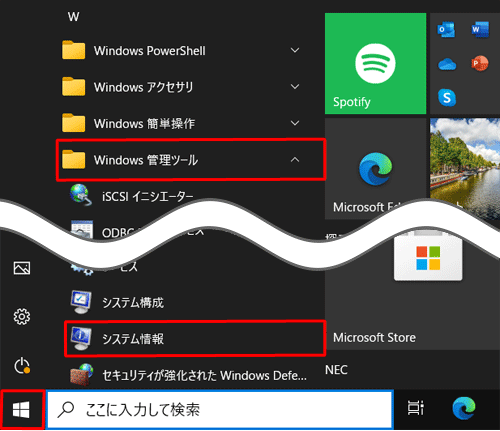Screen dimensions: 500x431
Task: Open the Microsoft Edge tile
Action: (x=375, y=168)
